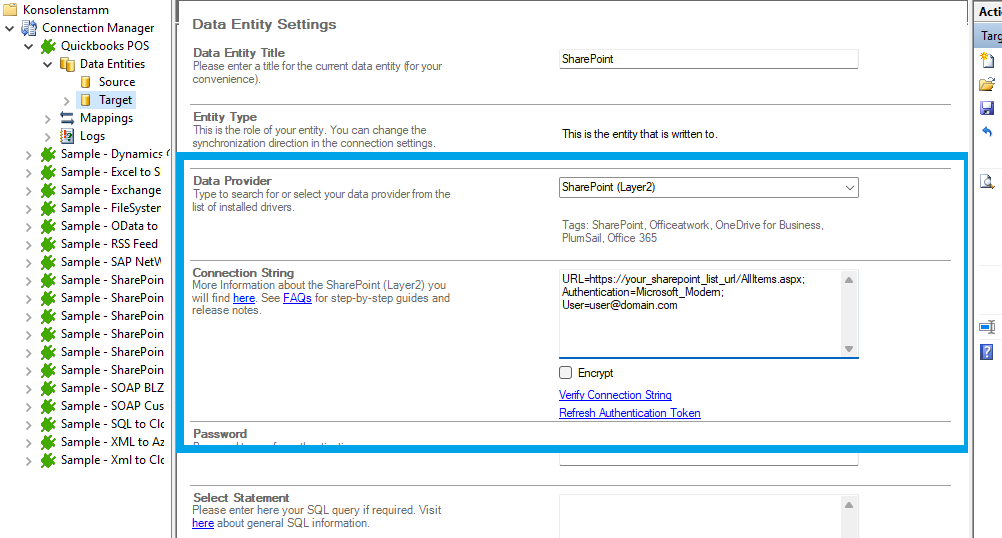The height and width of the screenshot is (538, 1002).
Task: Click the Connection Manager icon
Action: click(x=29, y=27)
